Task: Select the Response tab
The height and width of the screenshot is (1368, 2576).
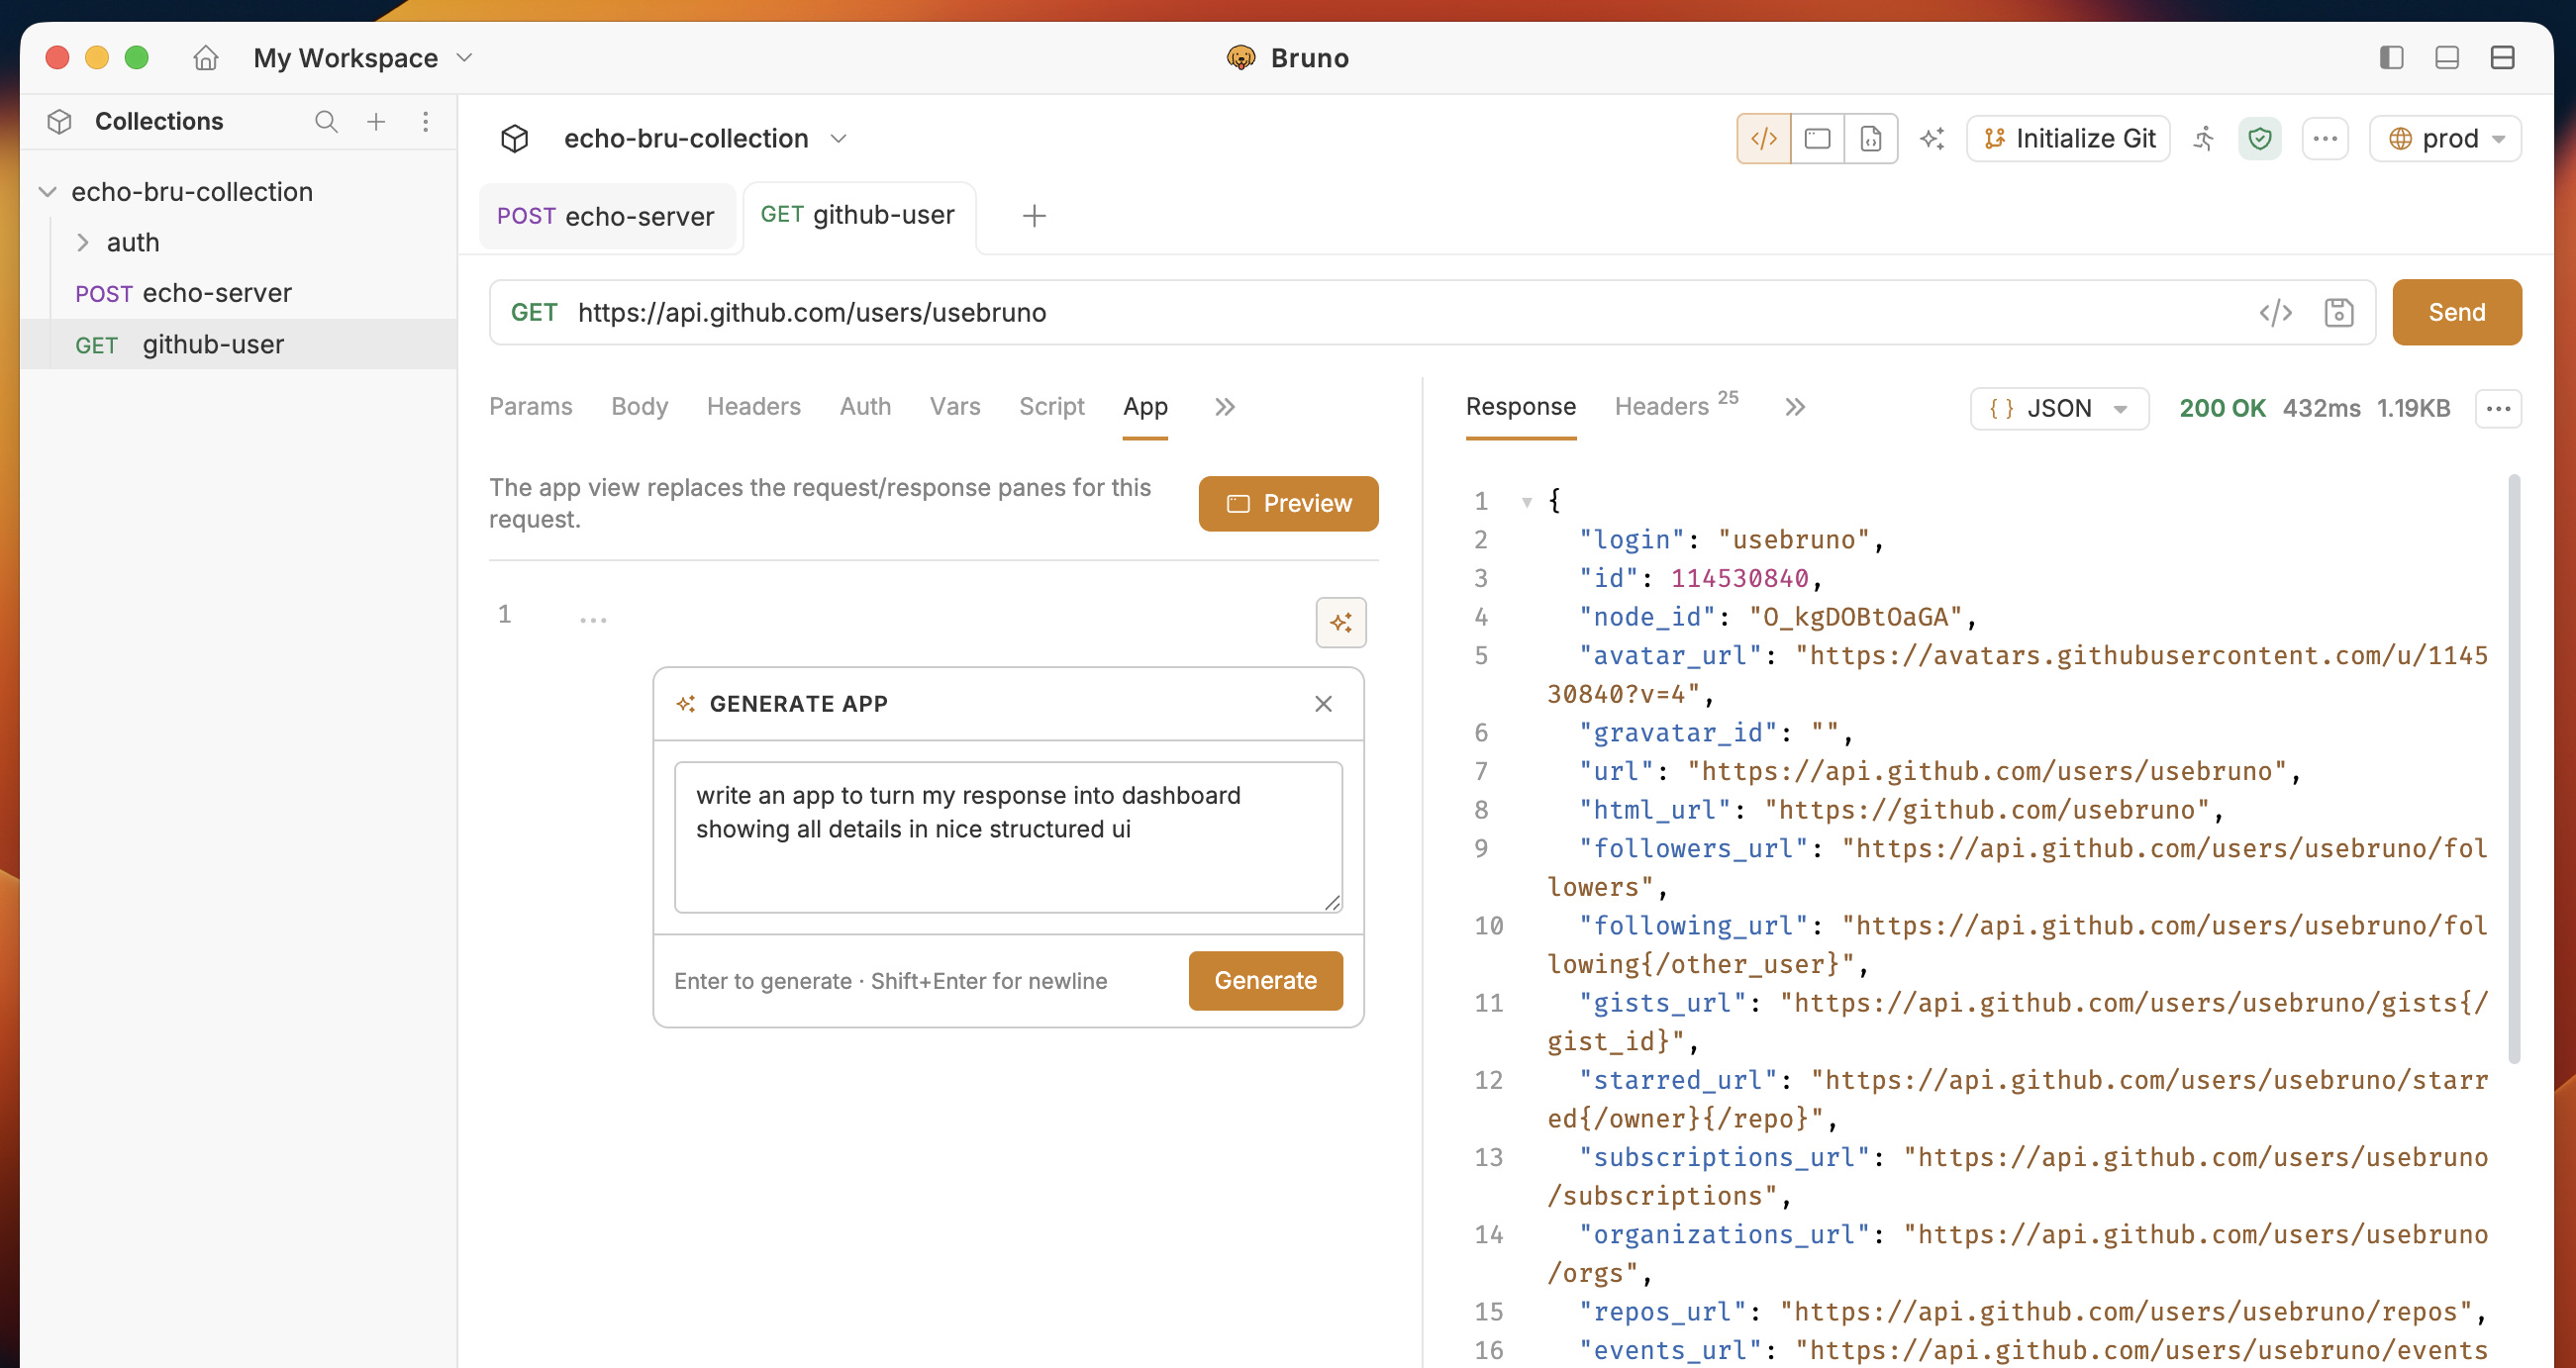Action: 1521,407
